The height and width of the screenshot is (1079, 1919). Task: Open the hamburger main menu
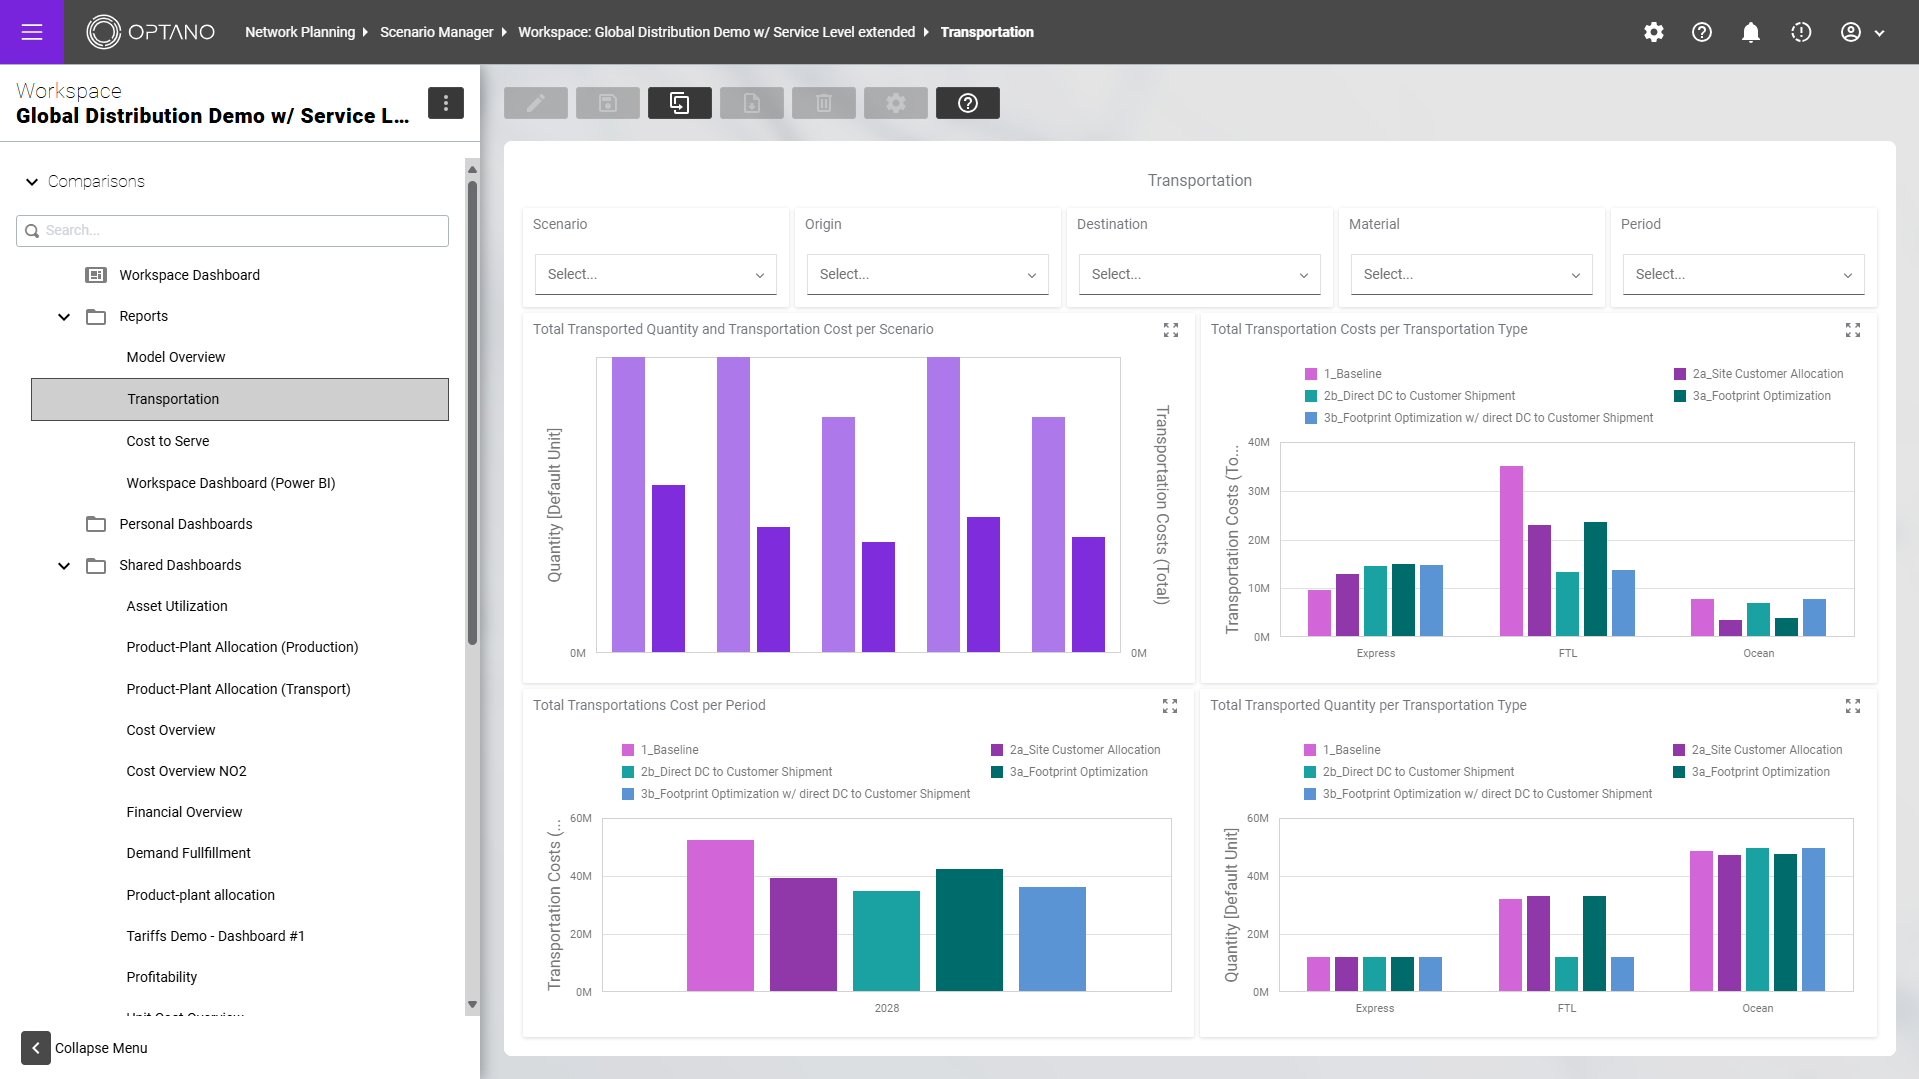pos(32,32)
